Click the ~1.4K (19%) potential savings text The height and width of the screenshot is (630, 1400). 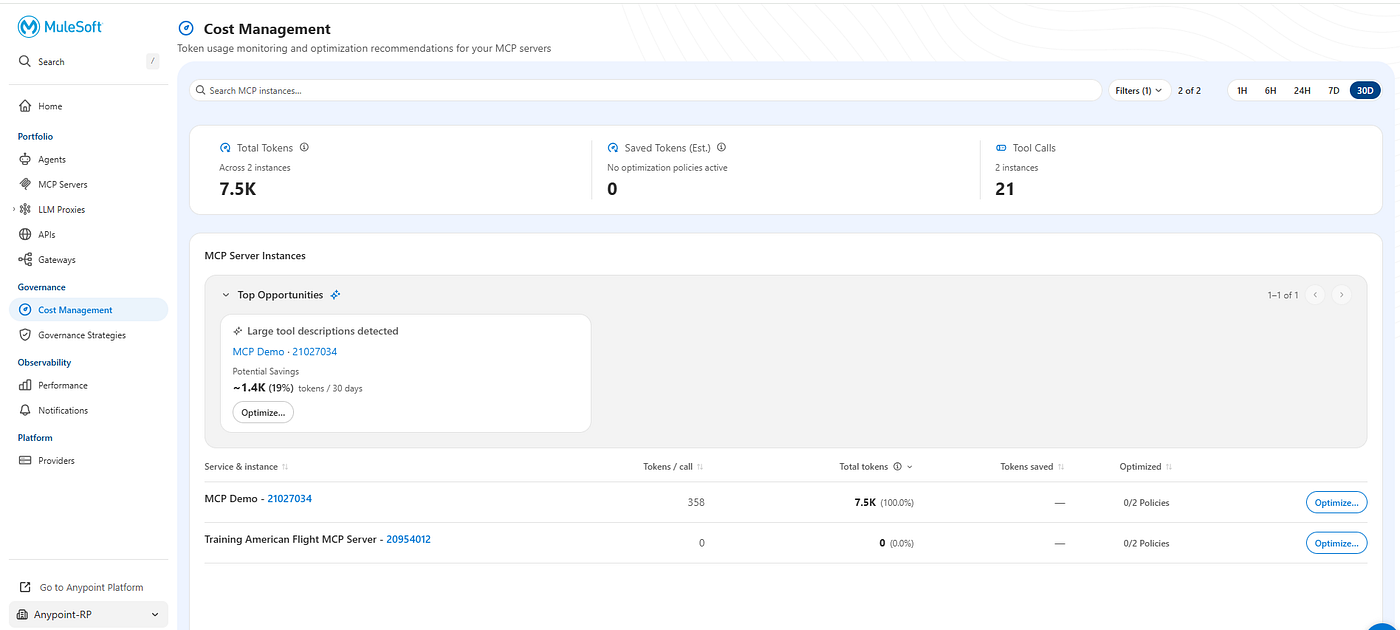coord(263,387)
